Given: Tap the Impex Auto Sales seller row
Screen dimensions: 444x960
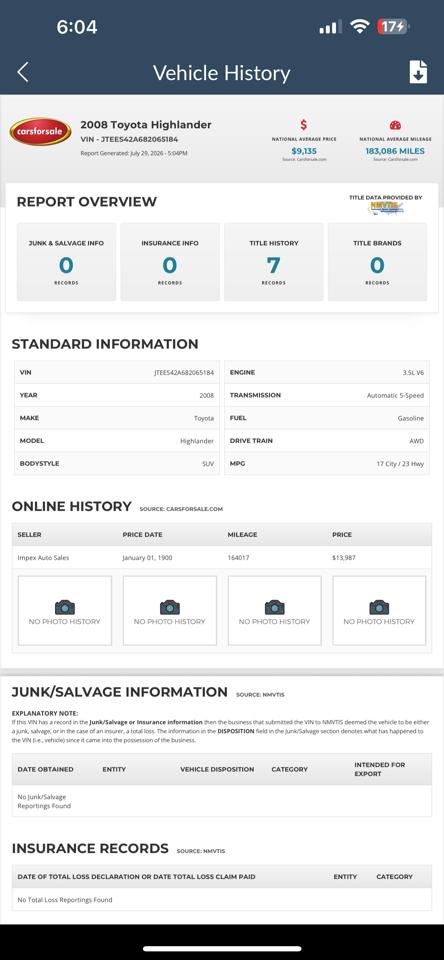Looking at the screenshot, I should pyautogui.click(x=222, y=558).
